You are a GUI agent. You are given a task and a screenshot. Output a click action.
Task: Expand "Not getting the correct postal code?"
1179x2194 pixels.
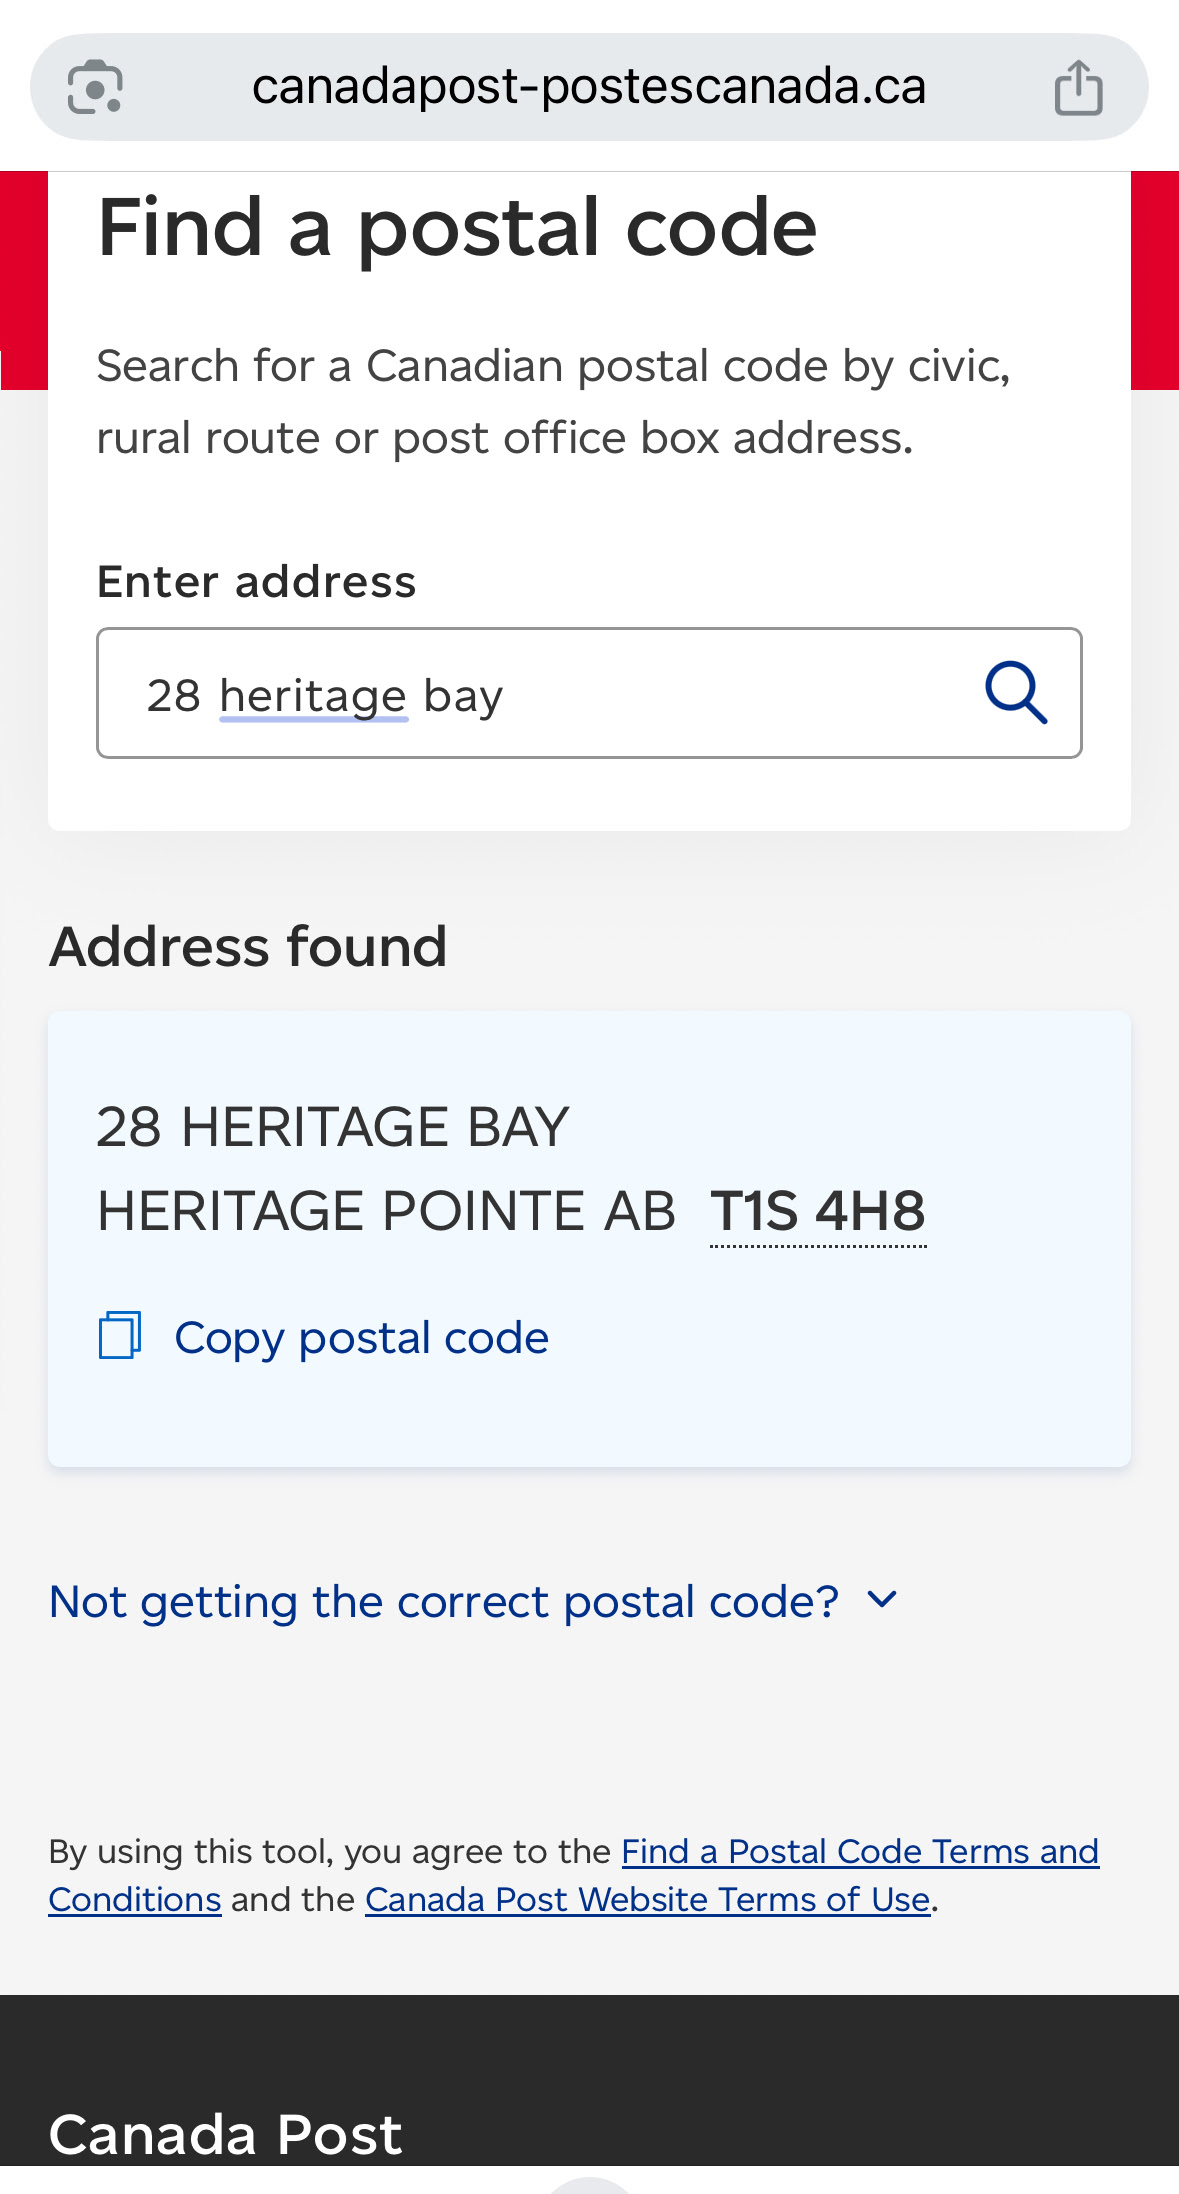443,1602
